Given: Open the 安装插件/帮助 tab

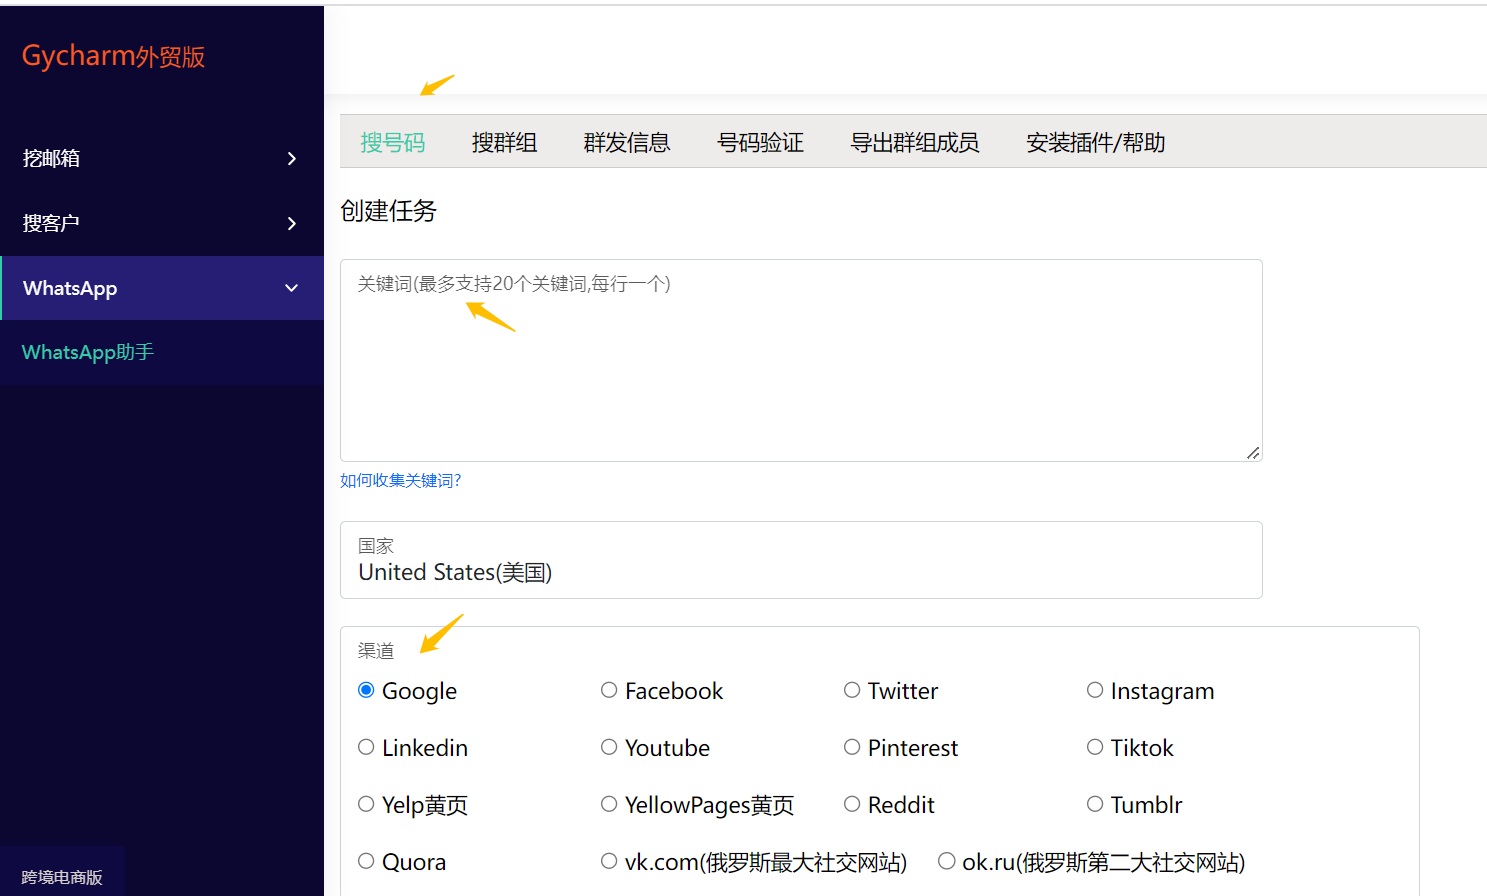Looking at the screenshot, I should (x=1095, y=142).
